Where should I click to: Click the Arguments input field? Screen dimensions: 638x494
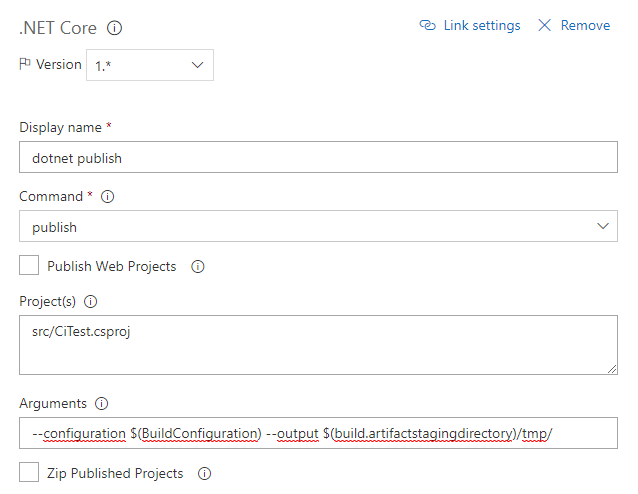click(x=318, y=433)
